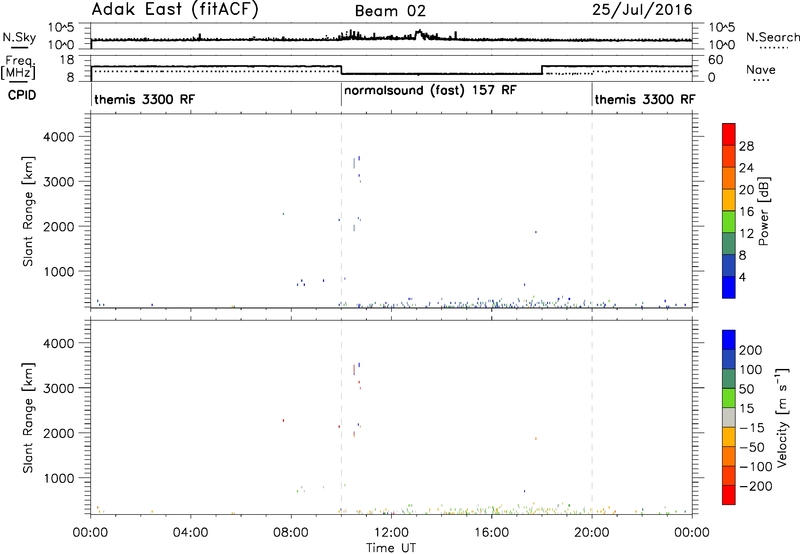Click the '60' tick on the Nave axis
The image size is (800, 554).
point(716,60)
